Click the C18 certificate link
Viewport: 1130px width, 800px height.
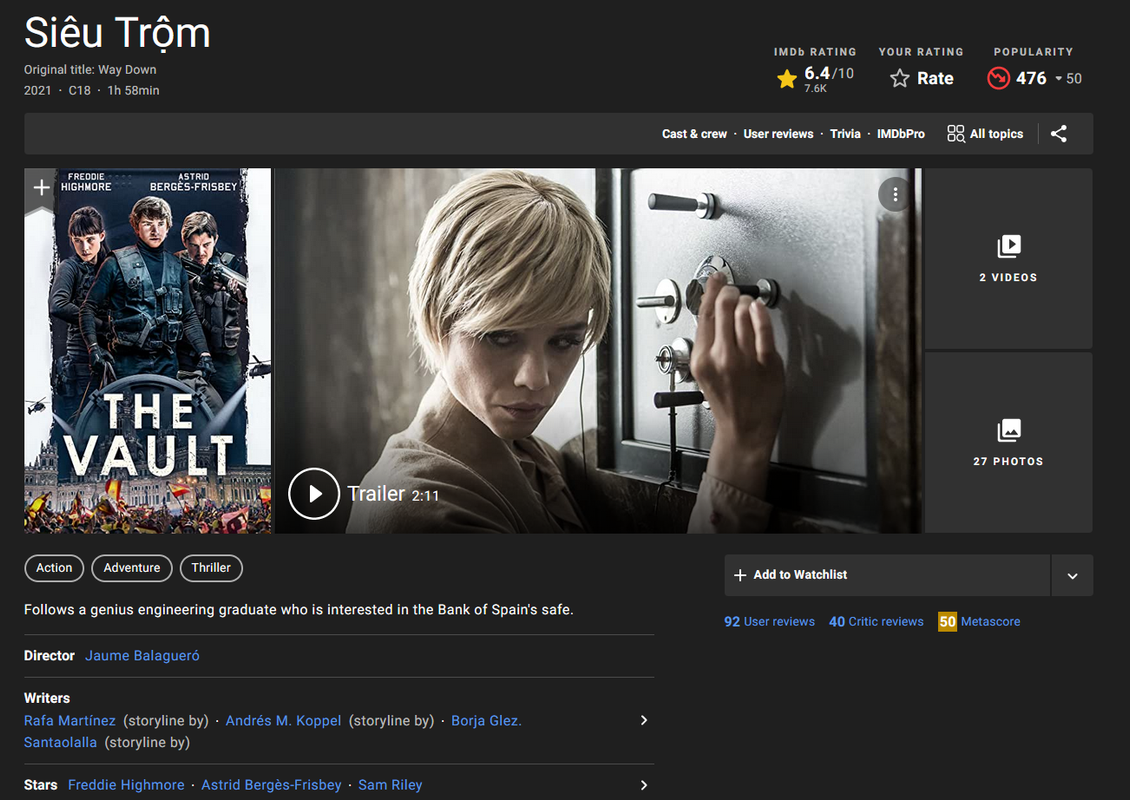(x=79, y=91)
